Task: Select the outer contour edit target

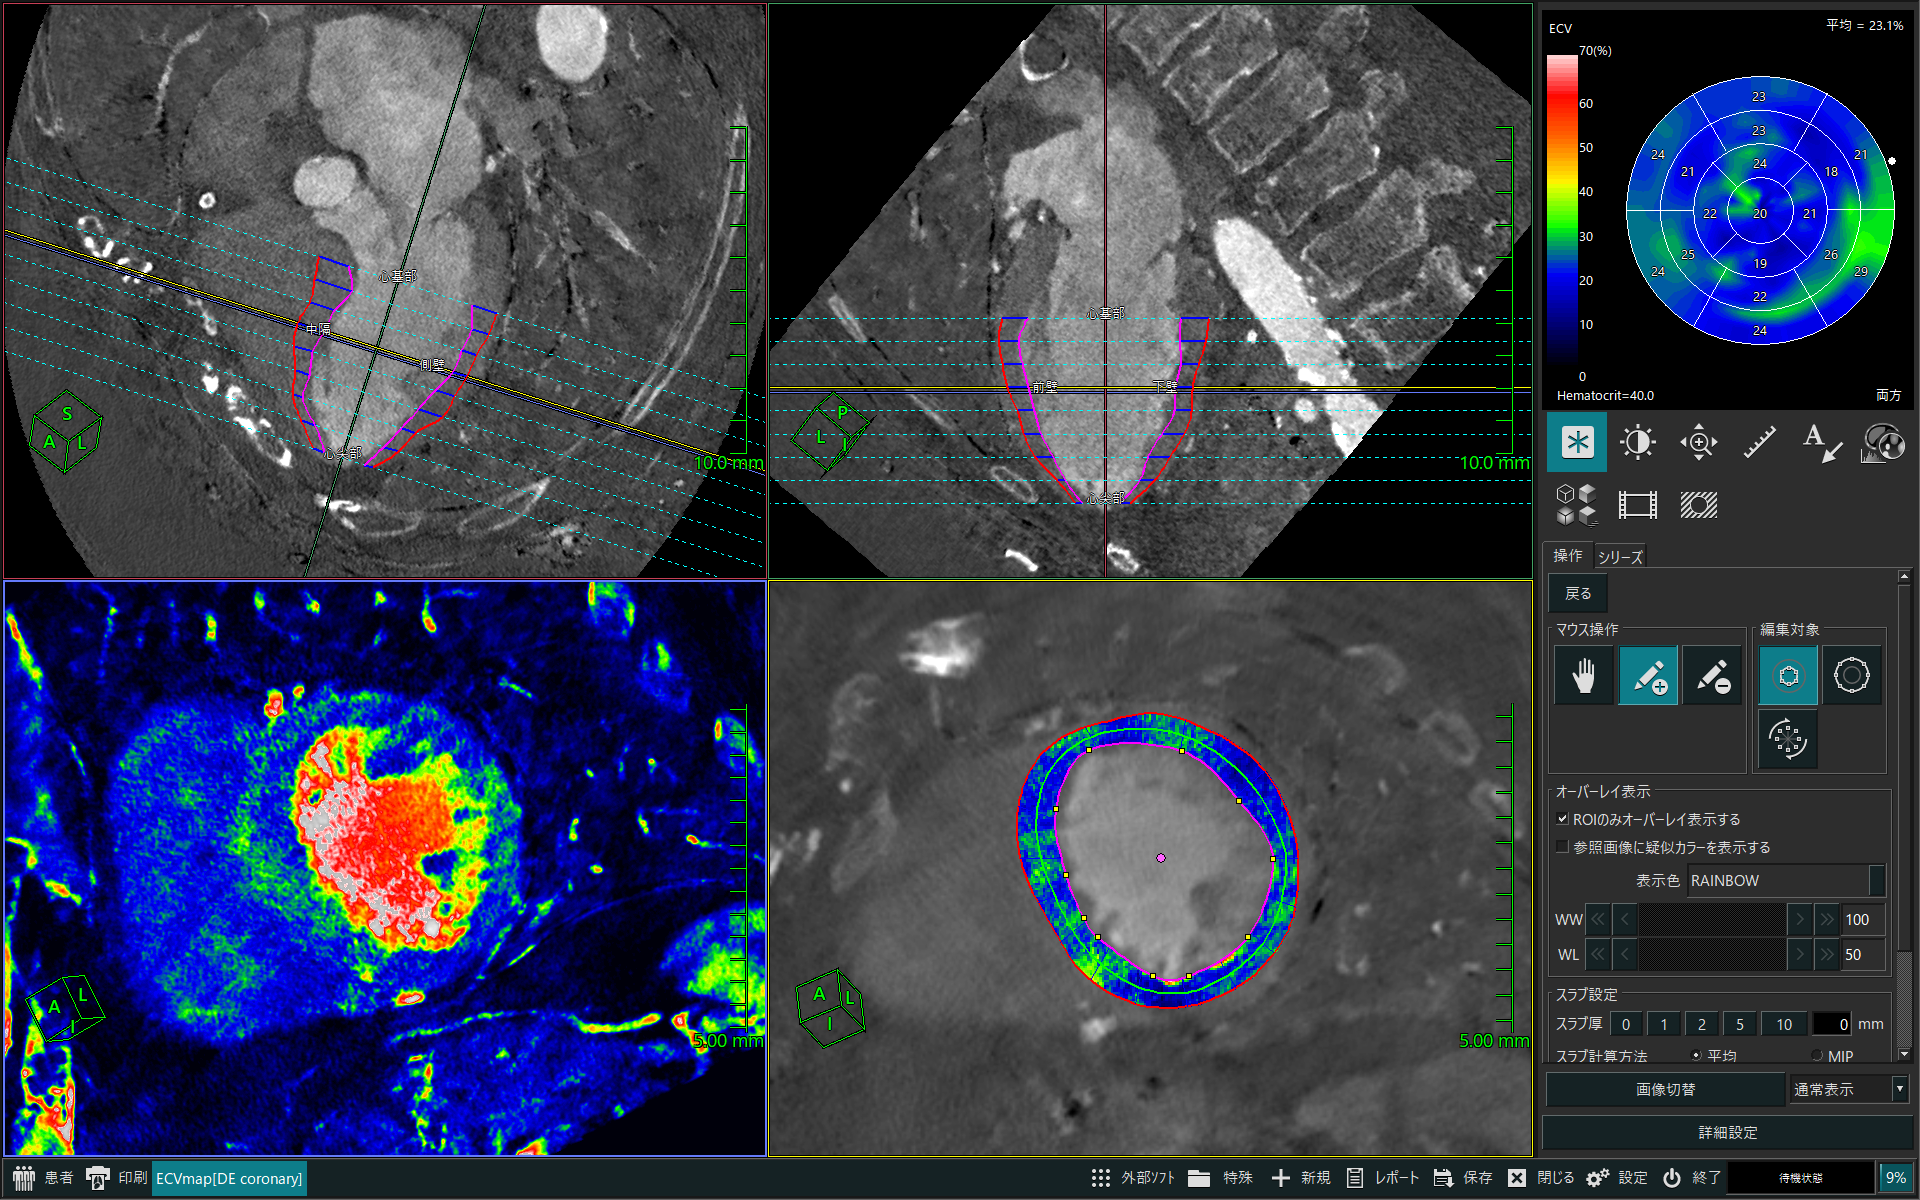Action: point(1851,676)
